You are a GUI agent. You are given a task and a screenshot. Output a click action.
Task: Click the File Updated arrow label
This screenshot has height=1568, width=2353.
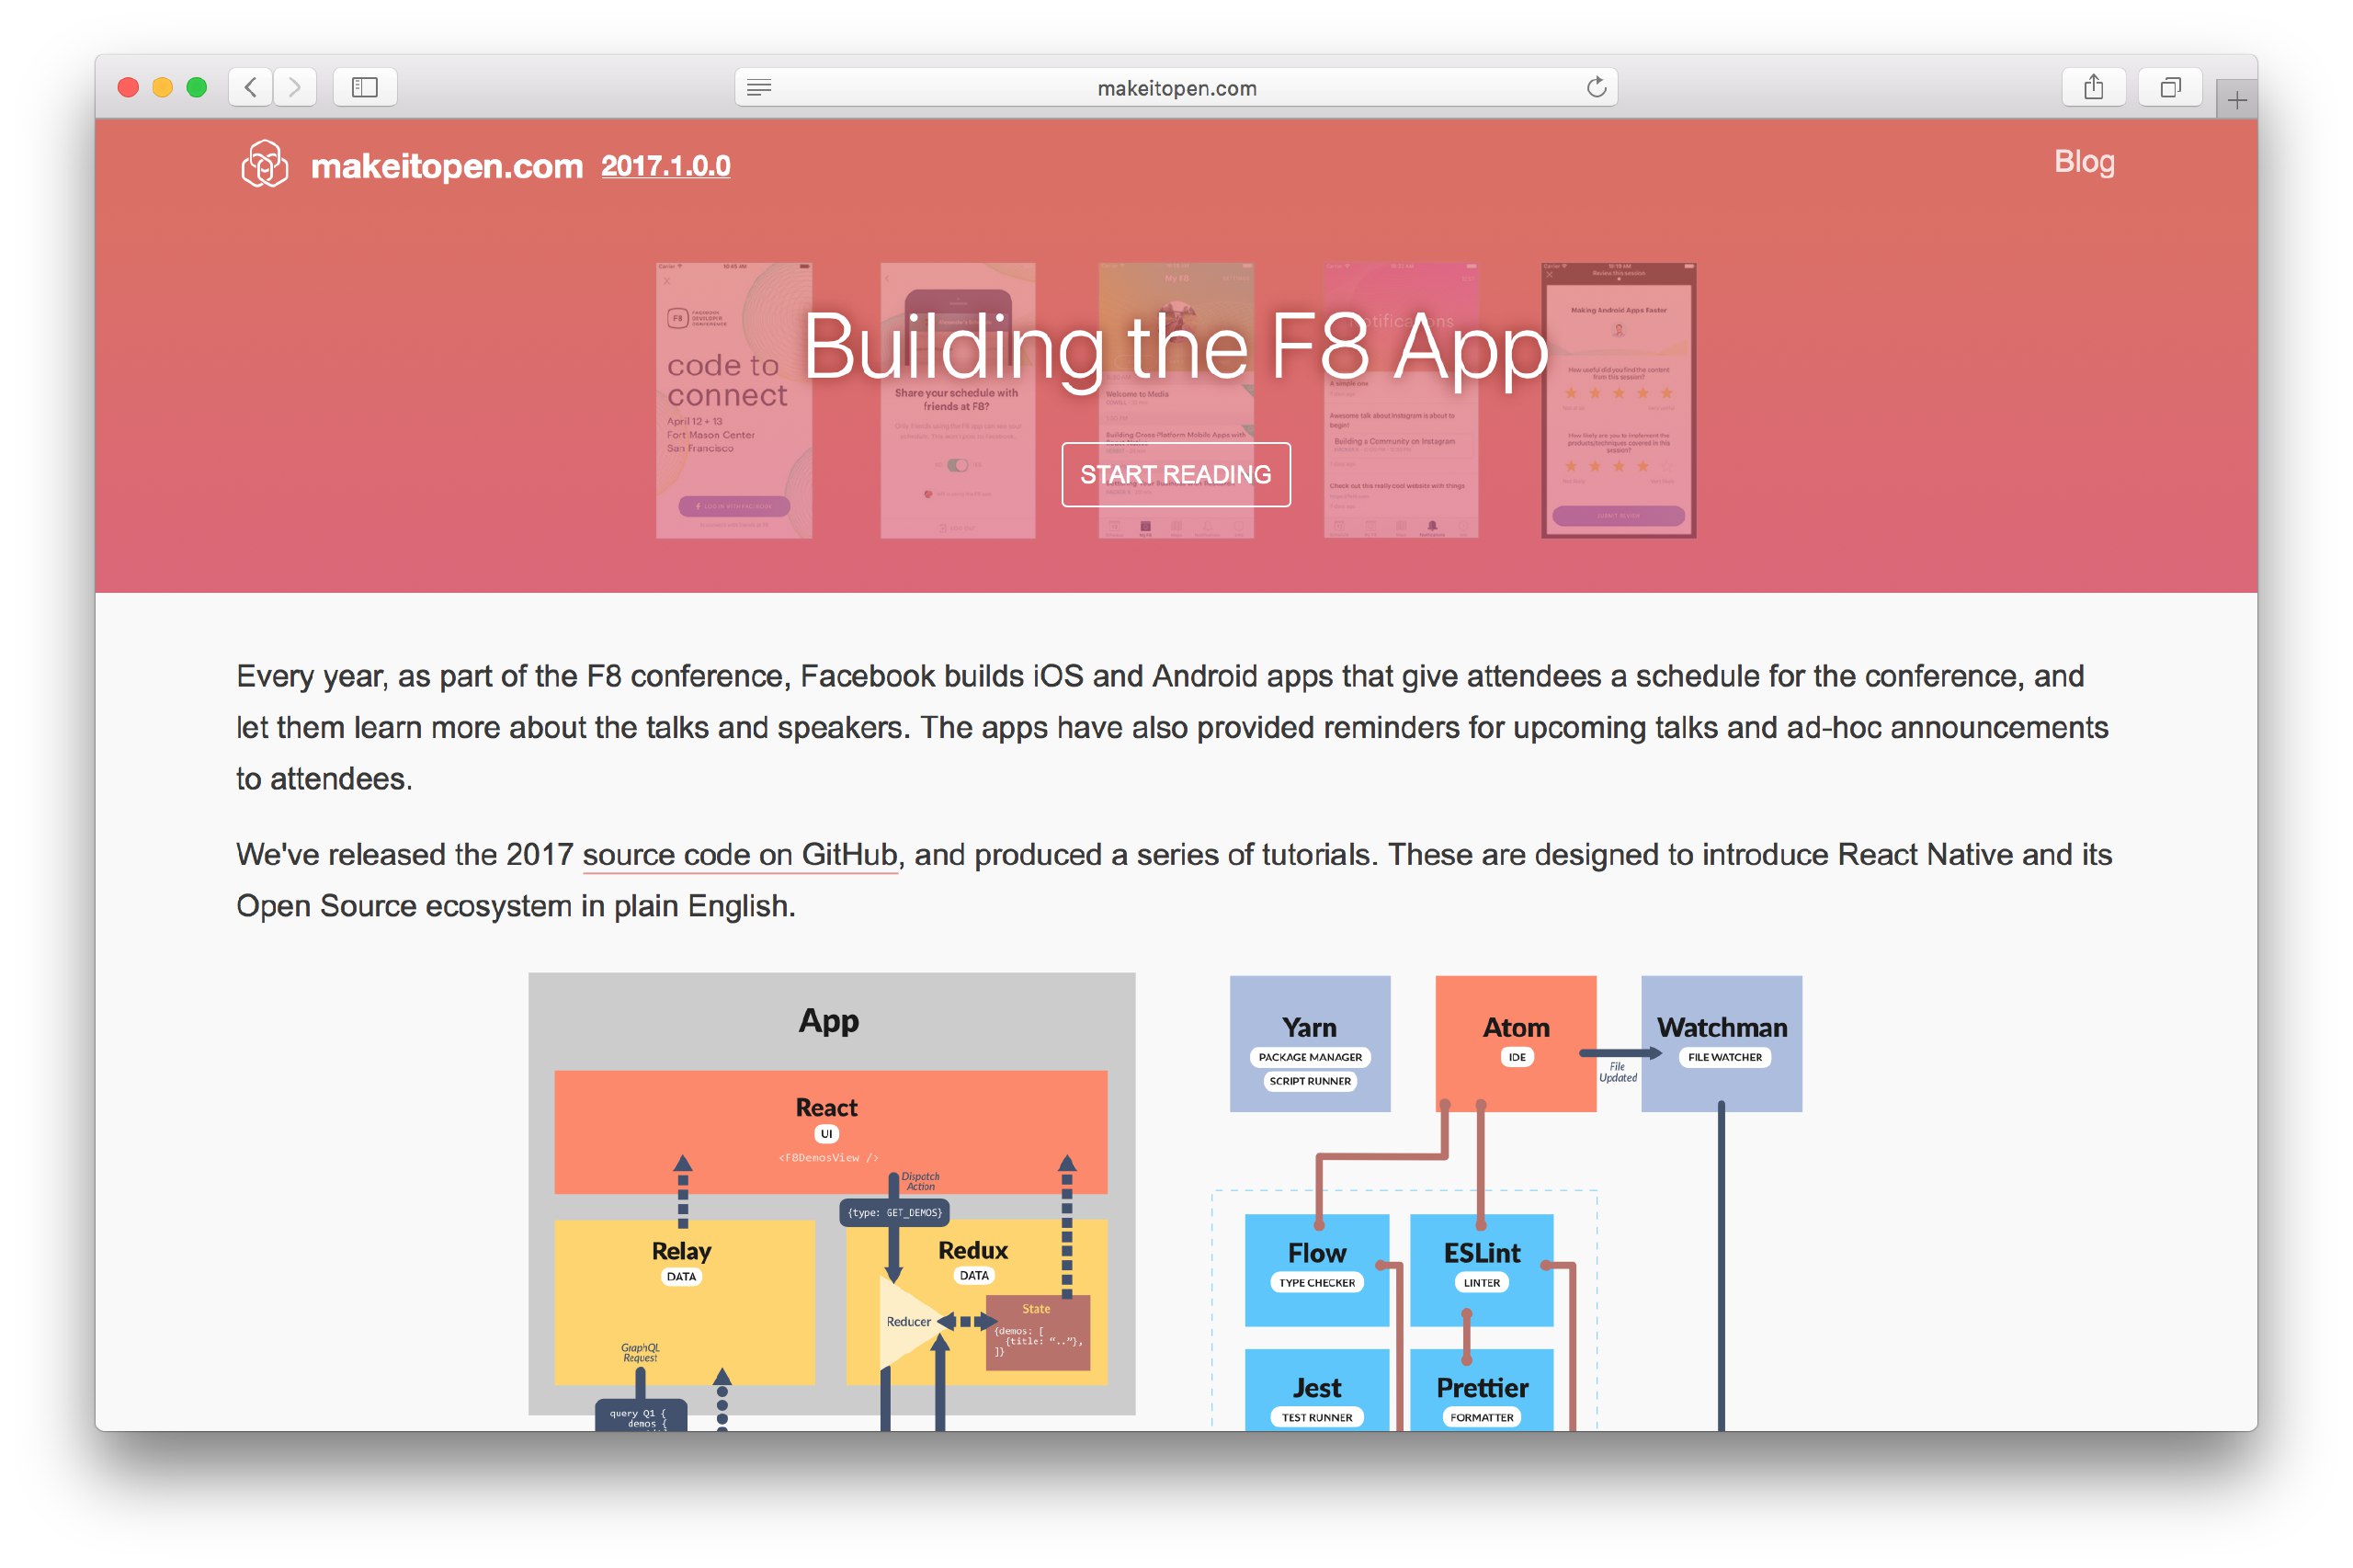click(1617, 1072)
